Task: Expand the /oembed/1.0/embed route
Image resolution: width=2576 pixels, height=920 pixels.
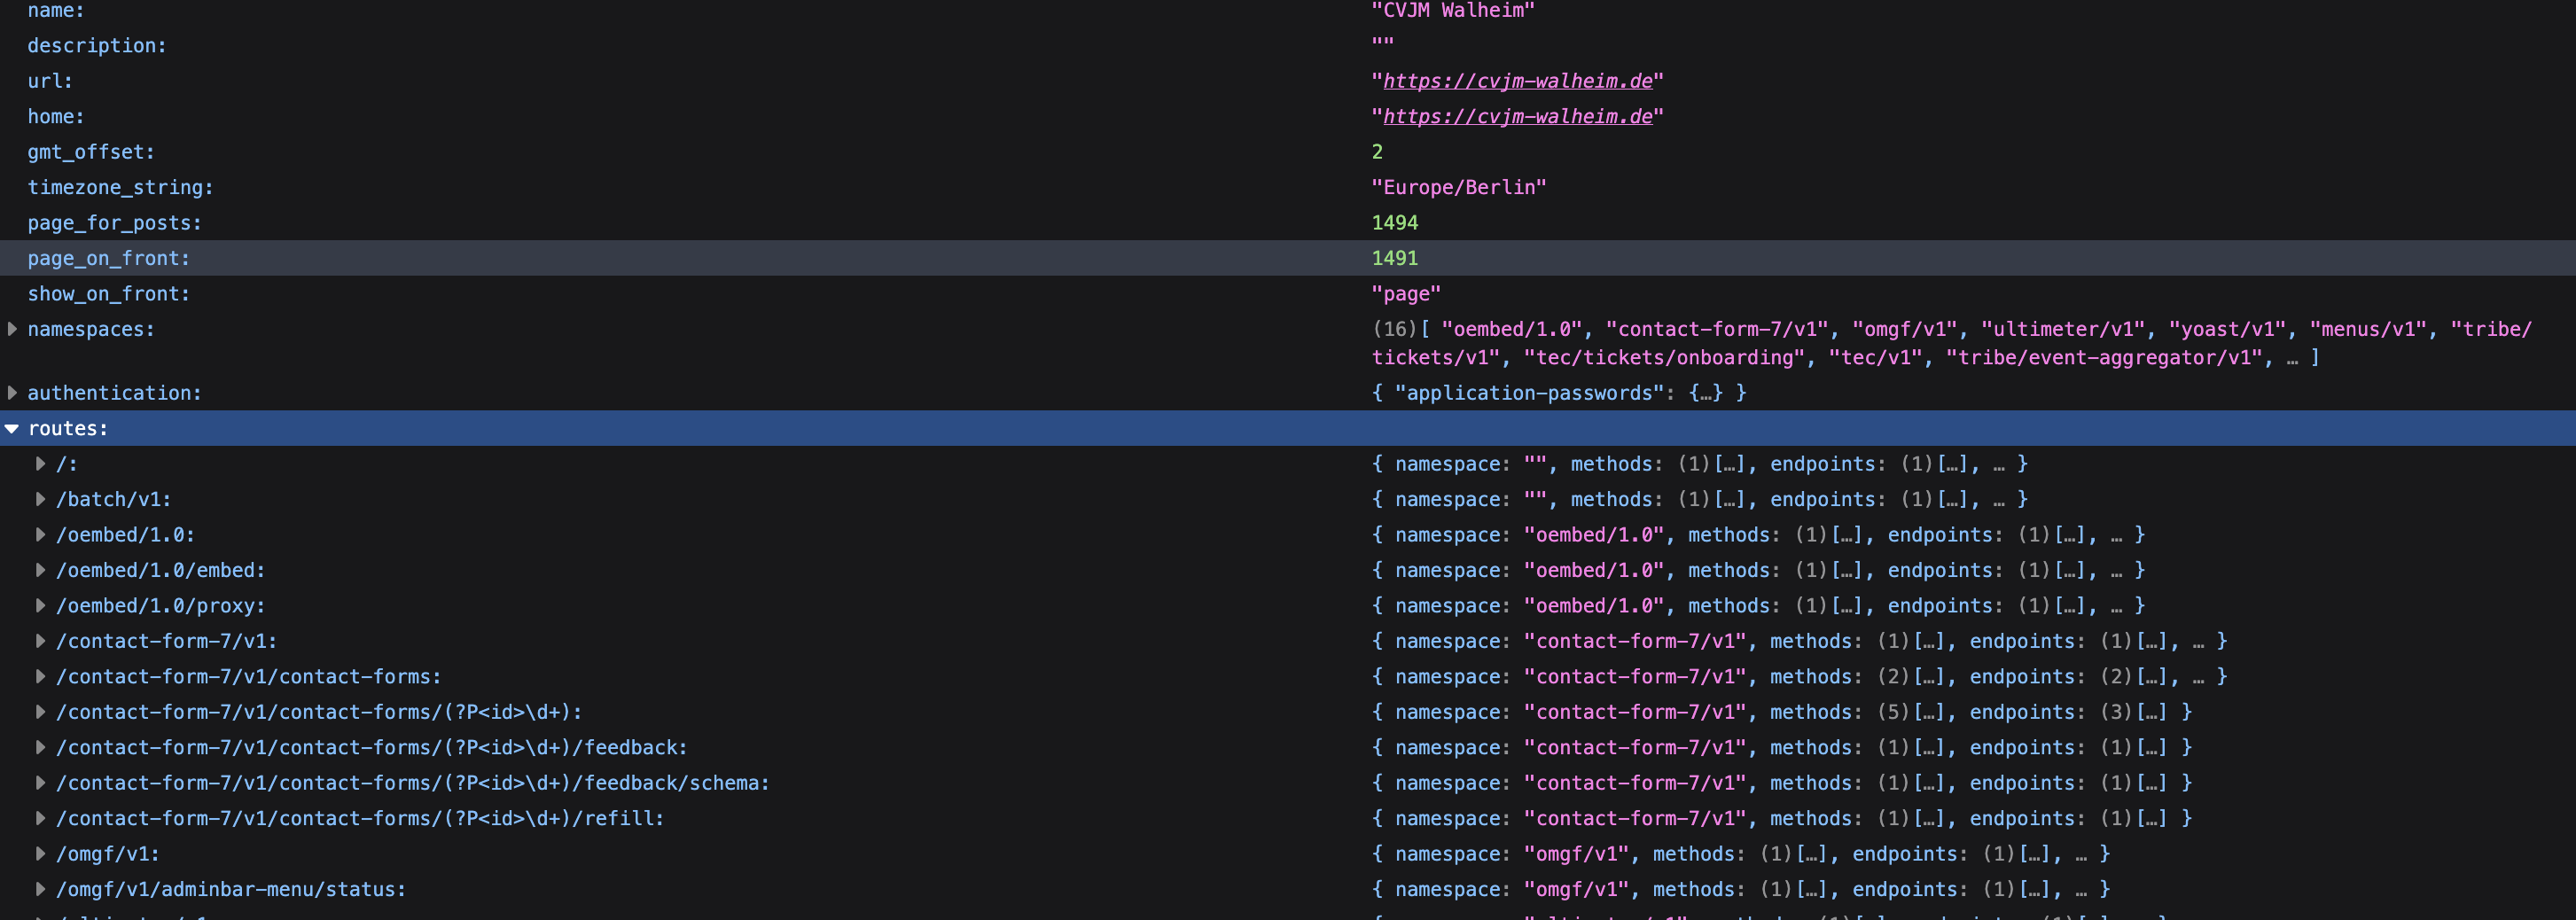Action: (40, 570)
